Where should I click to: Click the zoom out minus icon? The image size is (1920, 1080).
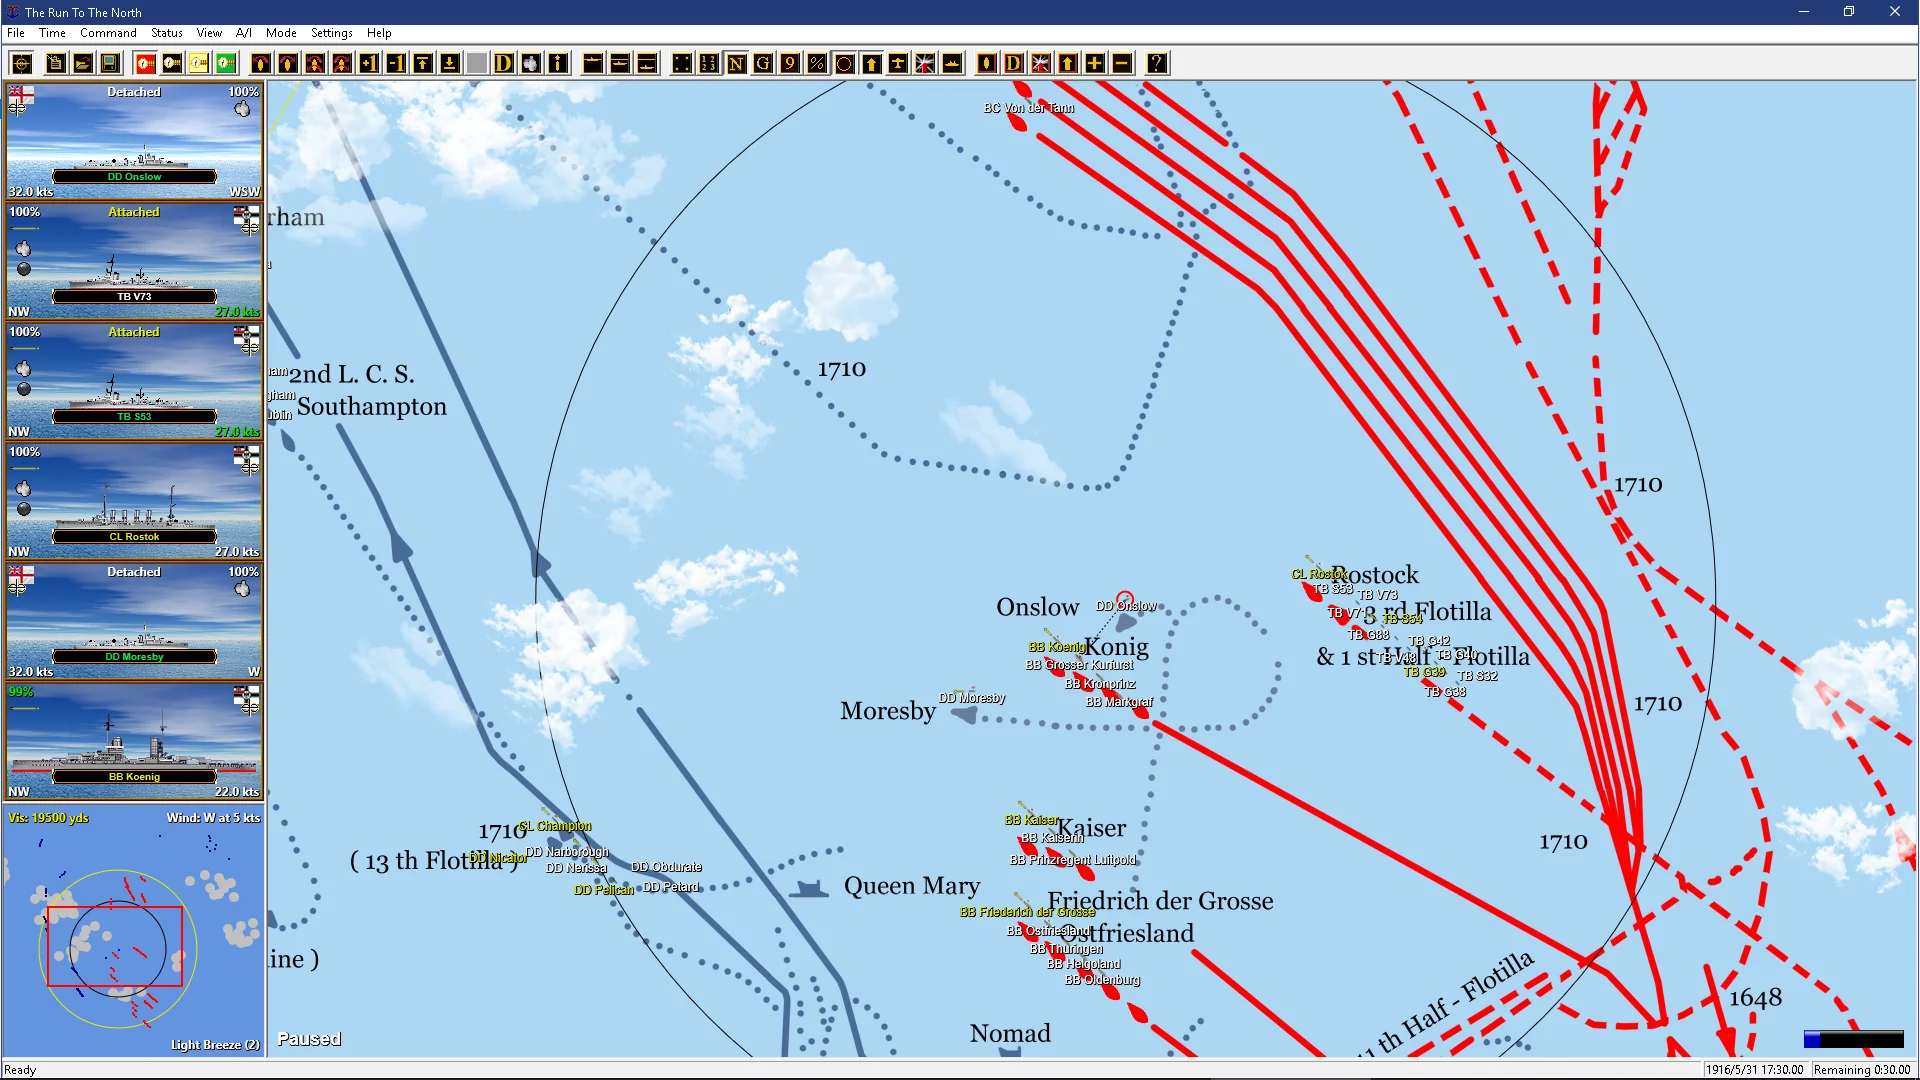coord(1122,64)
